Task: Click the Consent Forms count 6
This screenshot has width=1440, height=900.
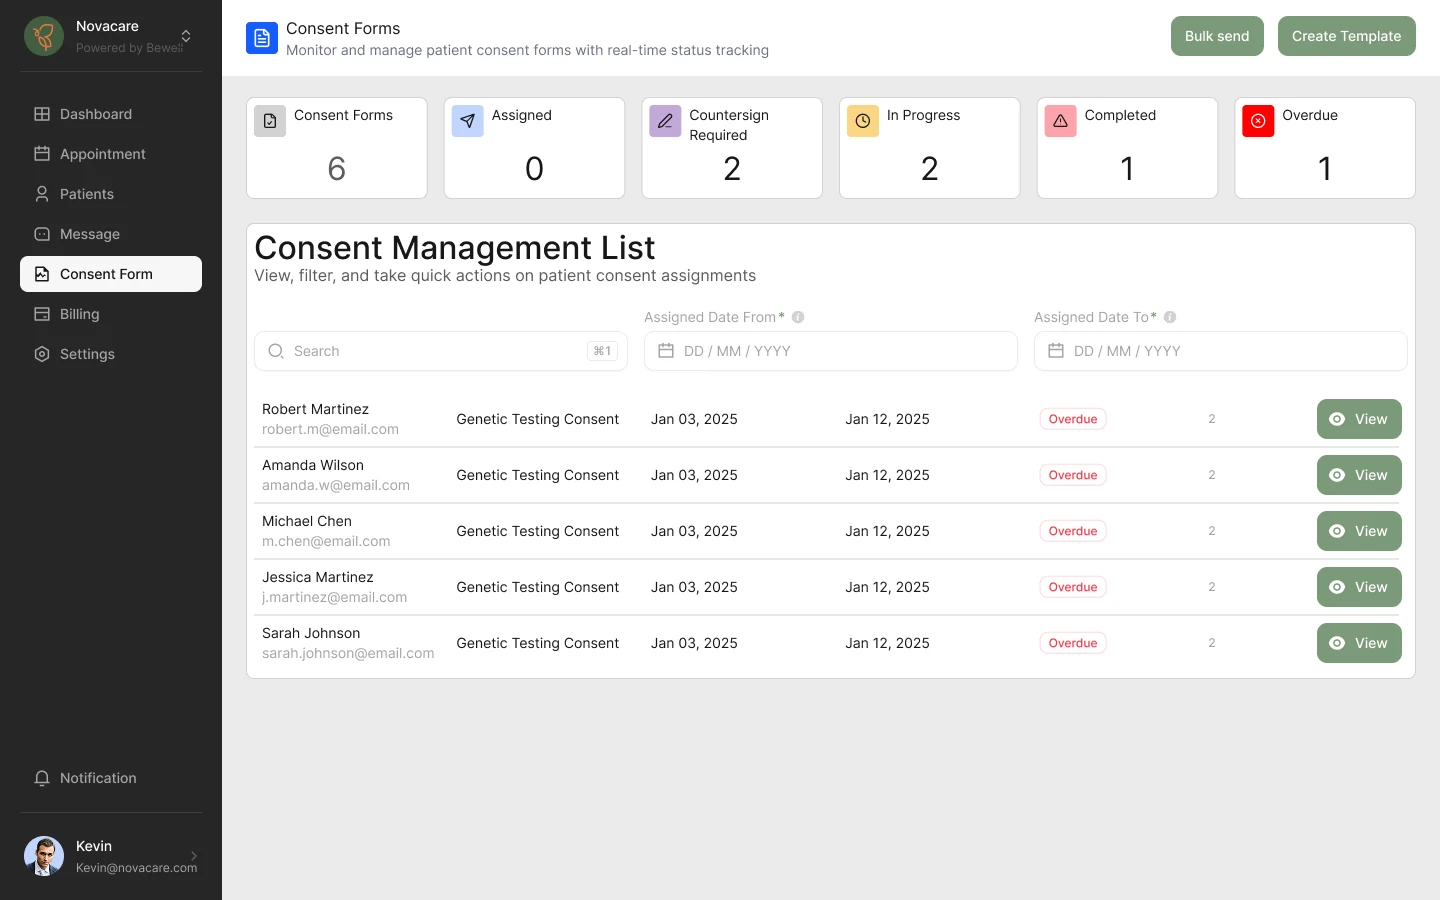Action: tap(337, 168)
